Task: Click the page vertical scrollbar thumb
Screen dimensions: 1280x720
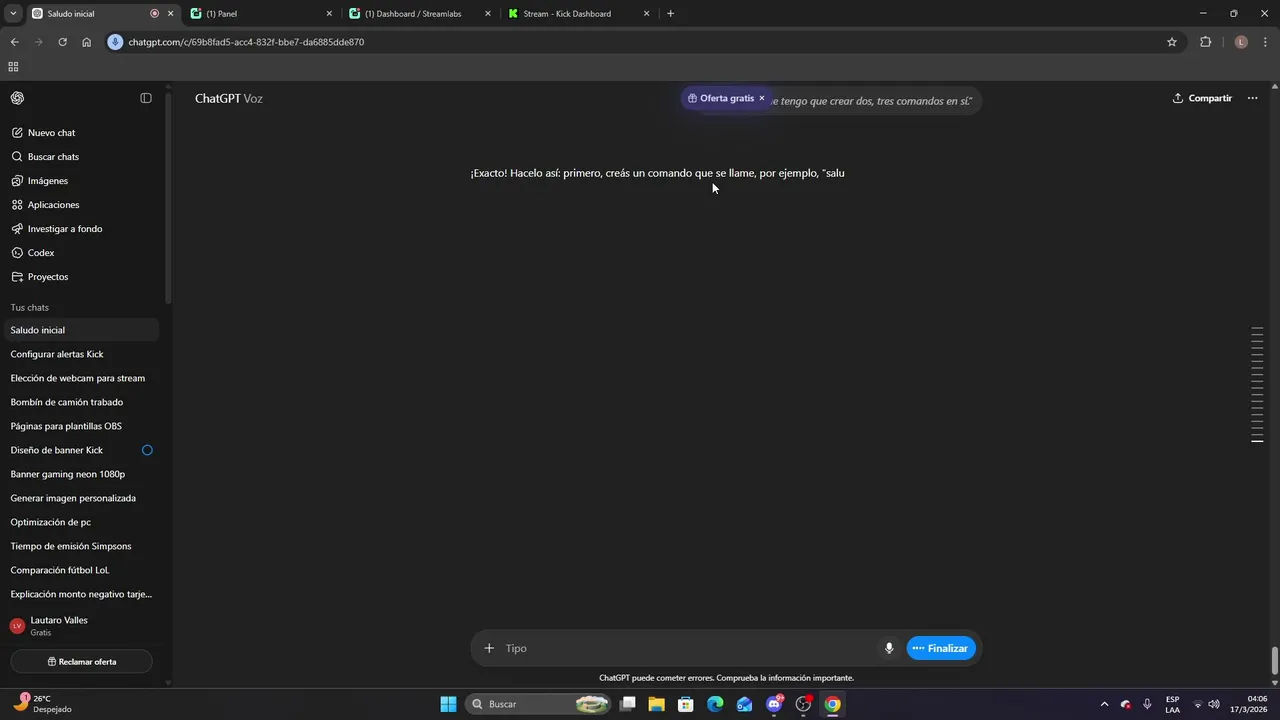Action: [1274, 661]
